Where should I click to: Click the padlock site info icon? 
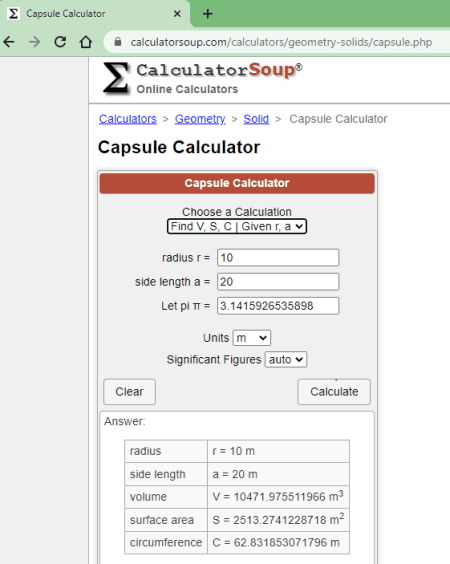click(x=118, y=42)
